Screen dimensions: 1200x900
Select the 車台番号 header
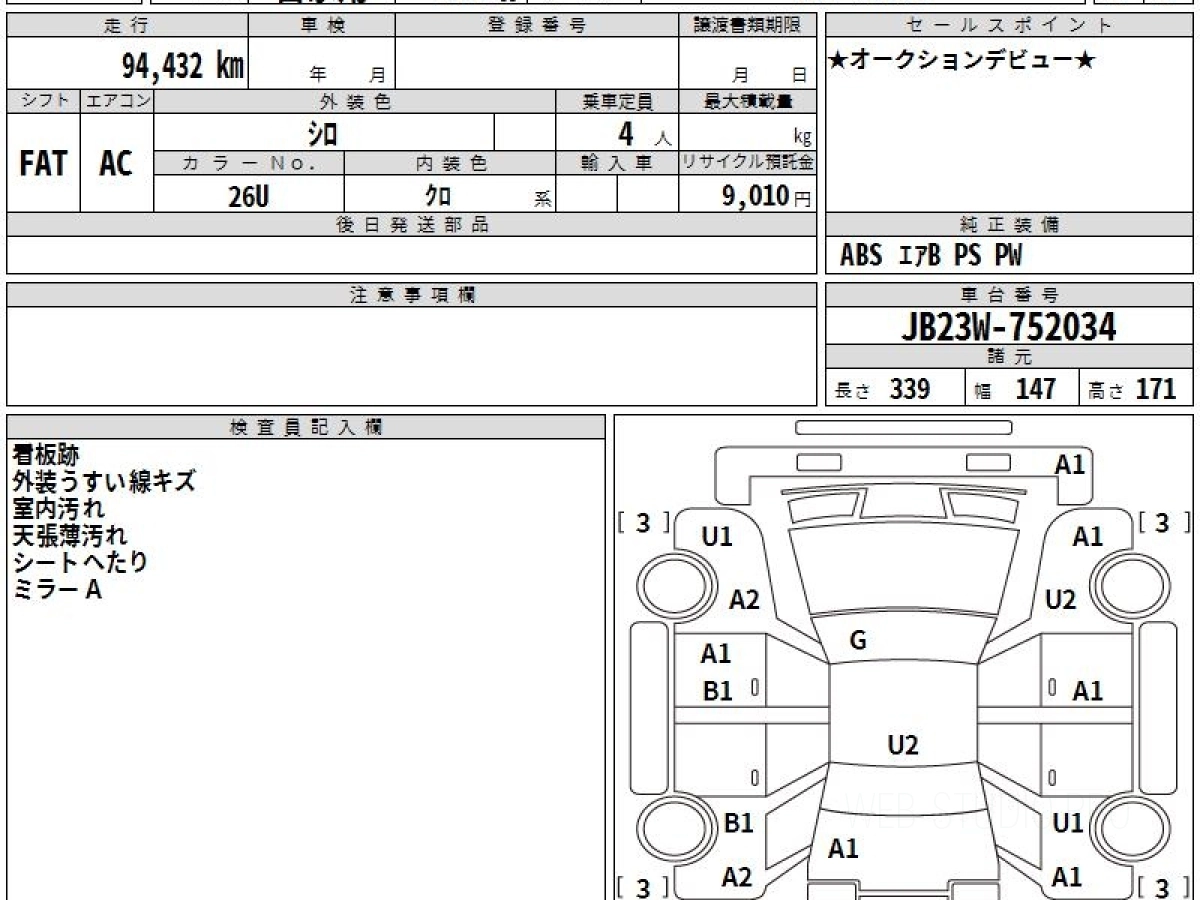(x=1010, y=295)
